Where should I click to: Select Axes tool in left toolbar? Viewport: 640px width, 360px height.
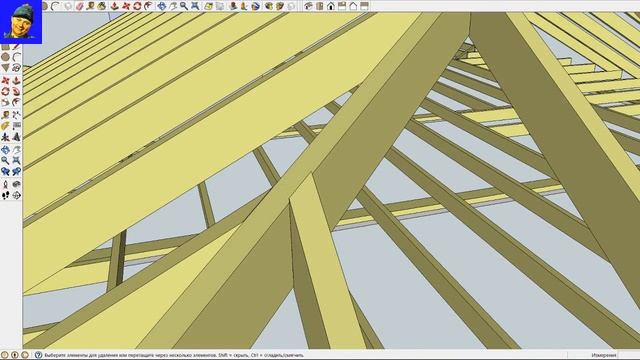[5, 137]
